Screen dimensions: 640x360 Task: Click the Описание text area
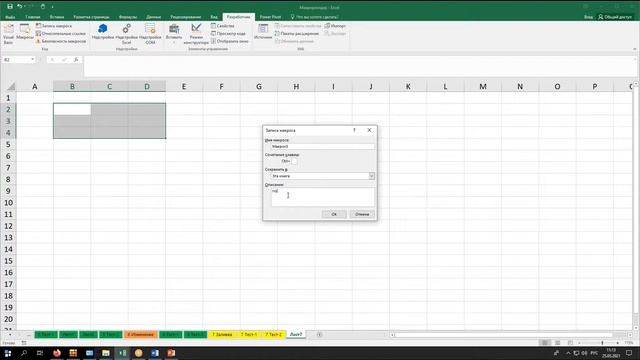(x=322, y=197)
